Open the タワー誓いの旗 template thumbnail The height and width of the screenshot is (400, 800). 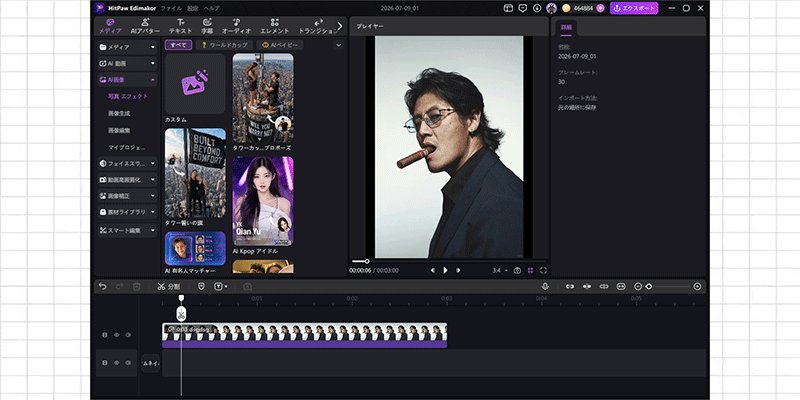click(x=195, y=173)
